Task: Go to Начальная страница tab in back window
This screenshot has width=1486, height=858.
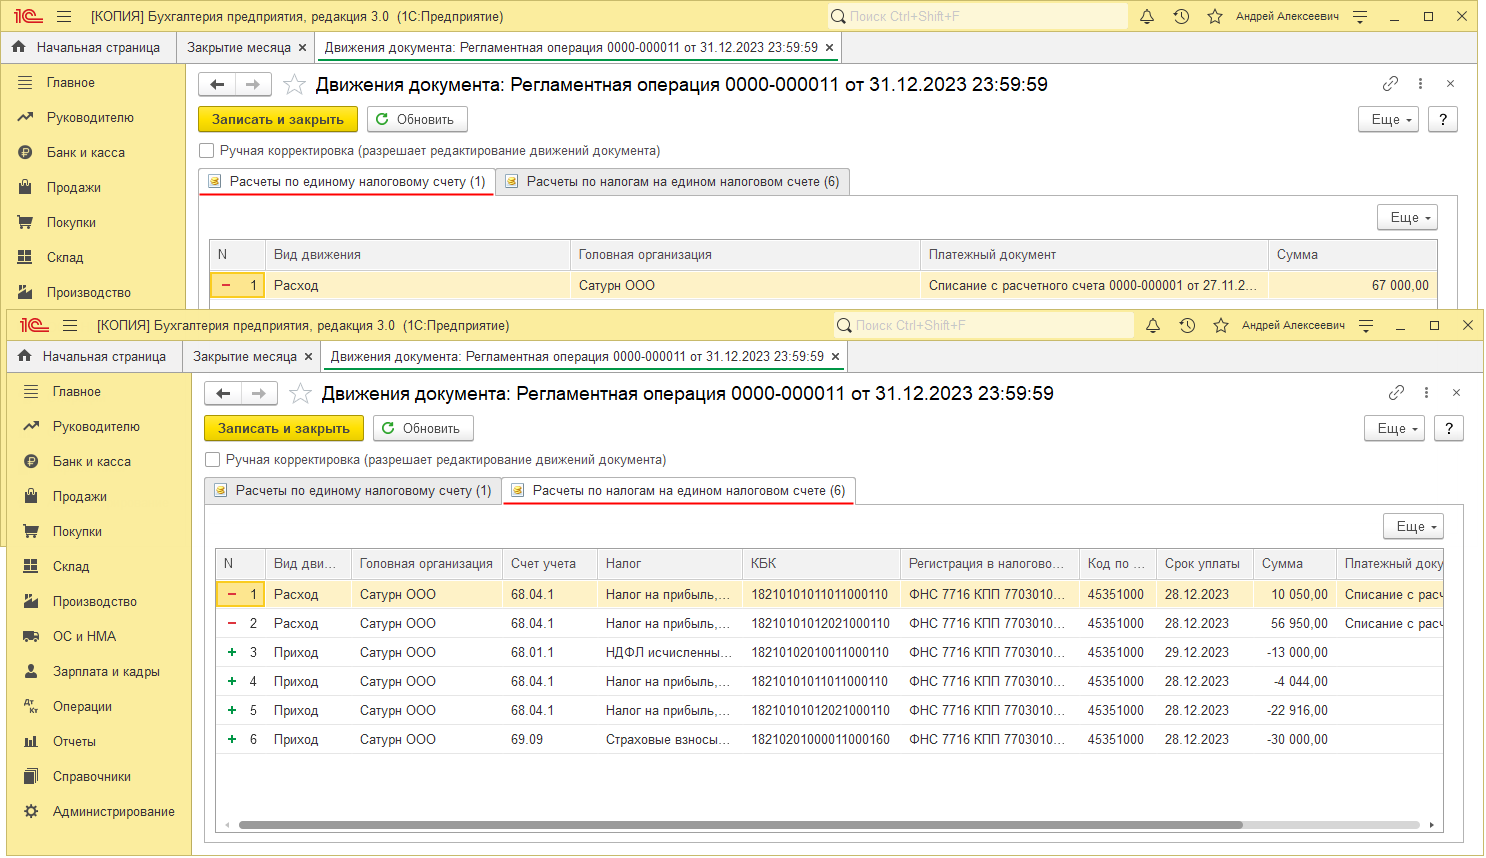Action: 88,48
